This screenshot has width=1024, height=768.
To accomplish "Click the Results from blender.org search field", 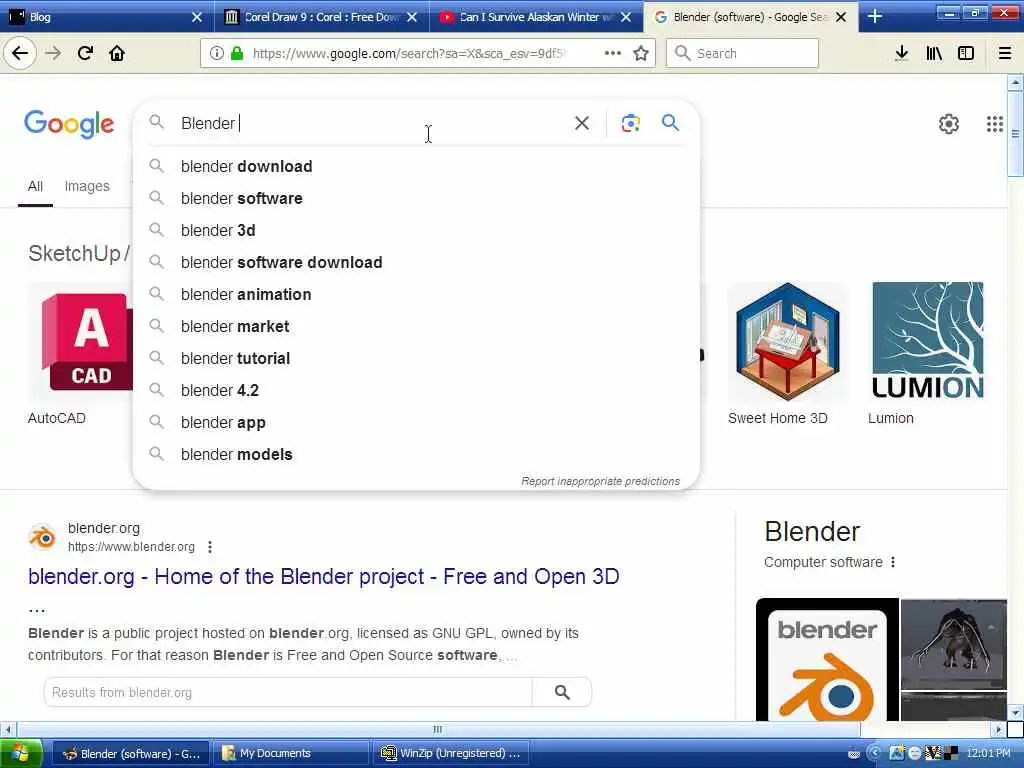I will 288,692.
